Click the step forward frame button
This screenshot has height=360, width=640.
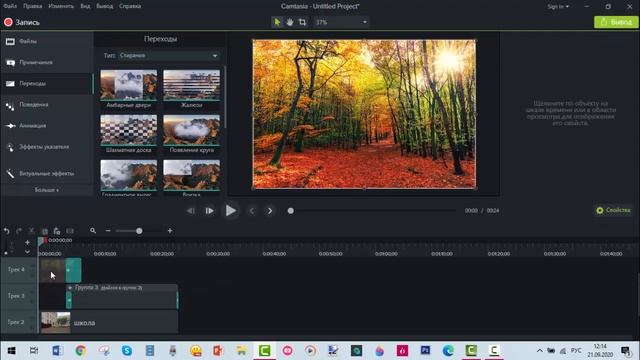(x=209, y=211)
